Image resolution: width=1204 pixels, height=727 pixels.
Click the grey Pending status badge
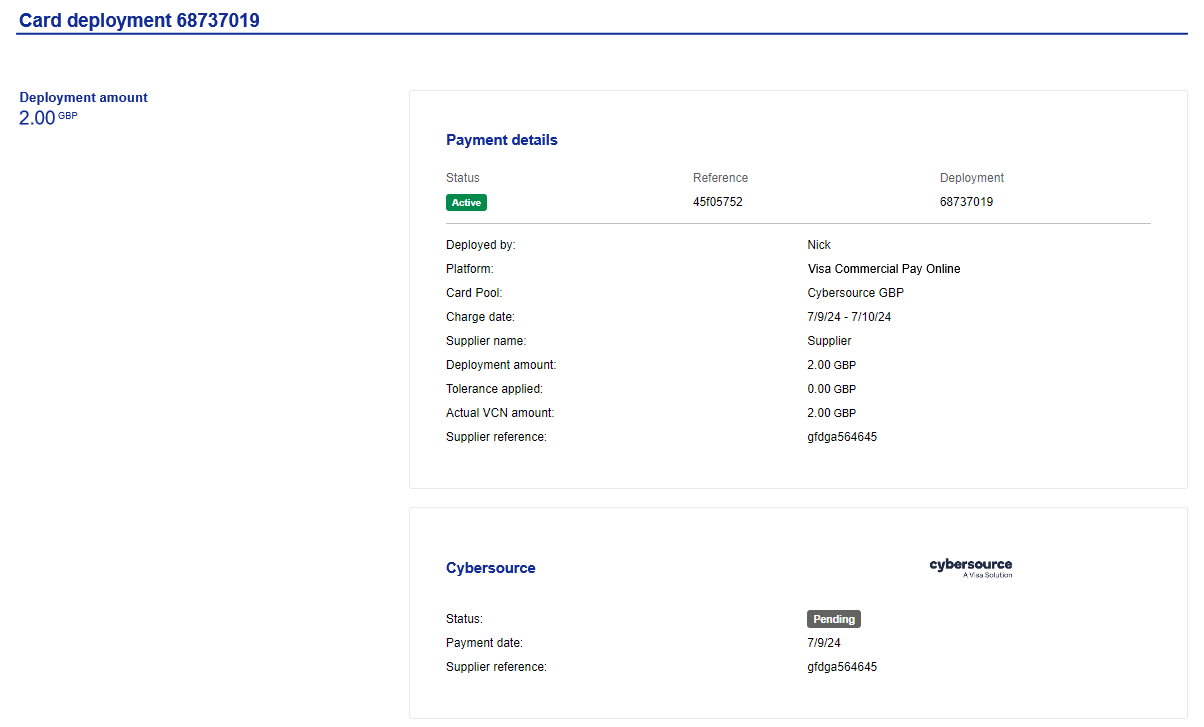tap(834, 619)
